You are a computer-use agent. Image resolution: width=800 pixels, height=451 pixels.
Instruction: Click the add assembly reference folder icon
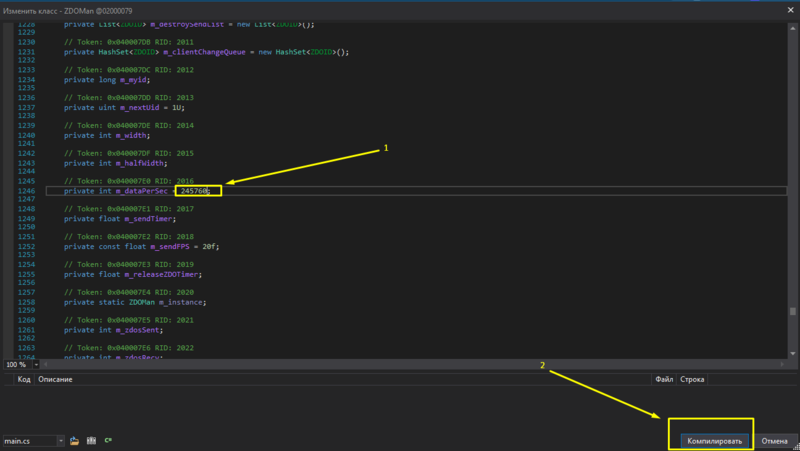click(x=76, y=440)
